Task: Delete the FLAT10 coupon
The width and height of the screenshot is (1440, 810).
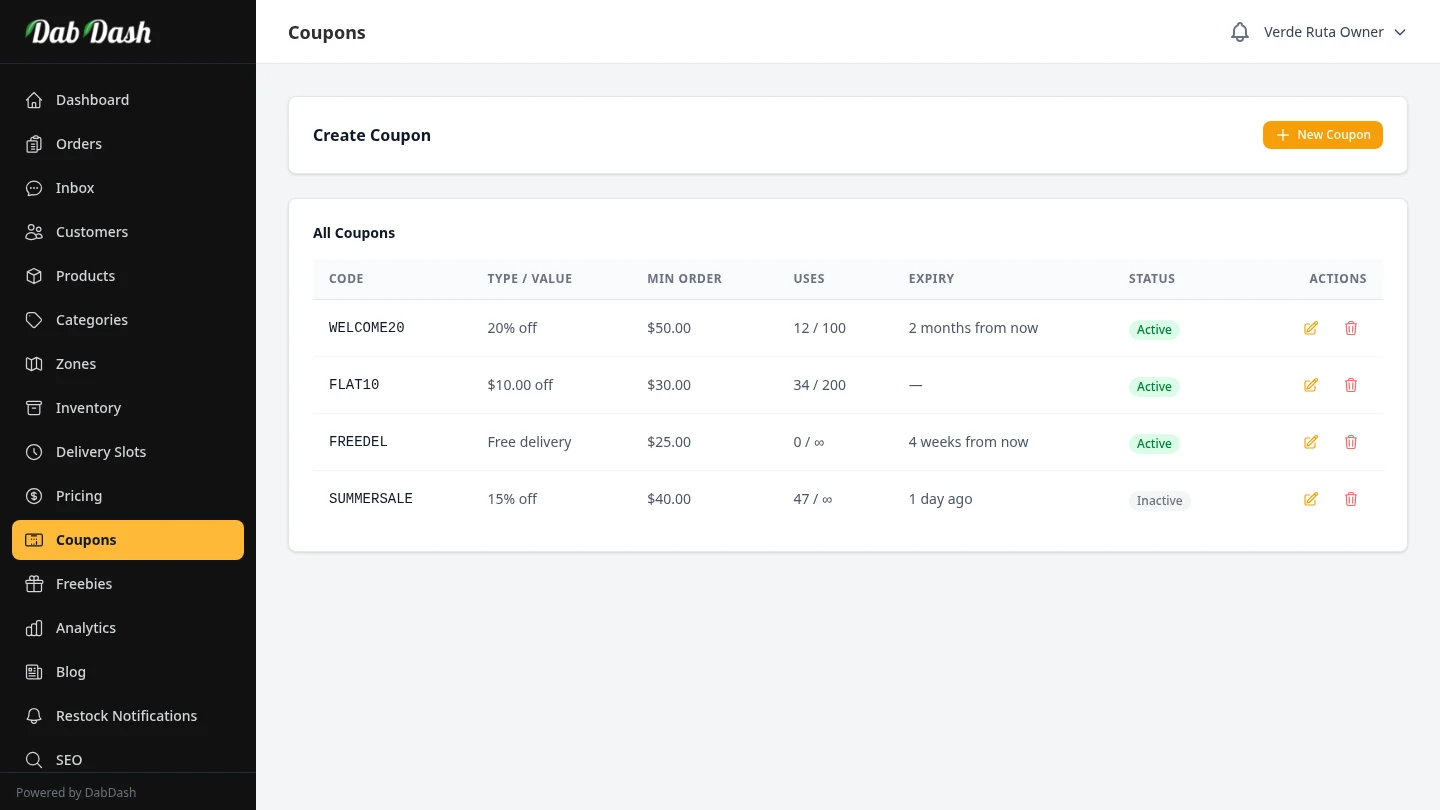Action: (1350, 385)
